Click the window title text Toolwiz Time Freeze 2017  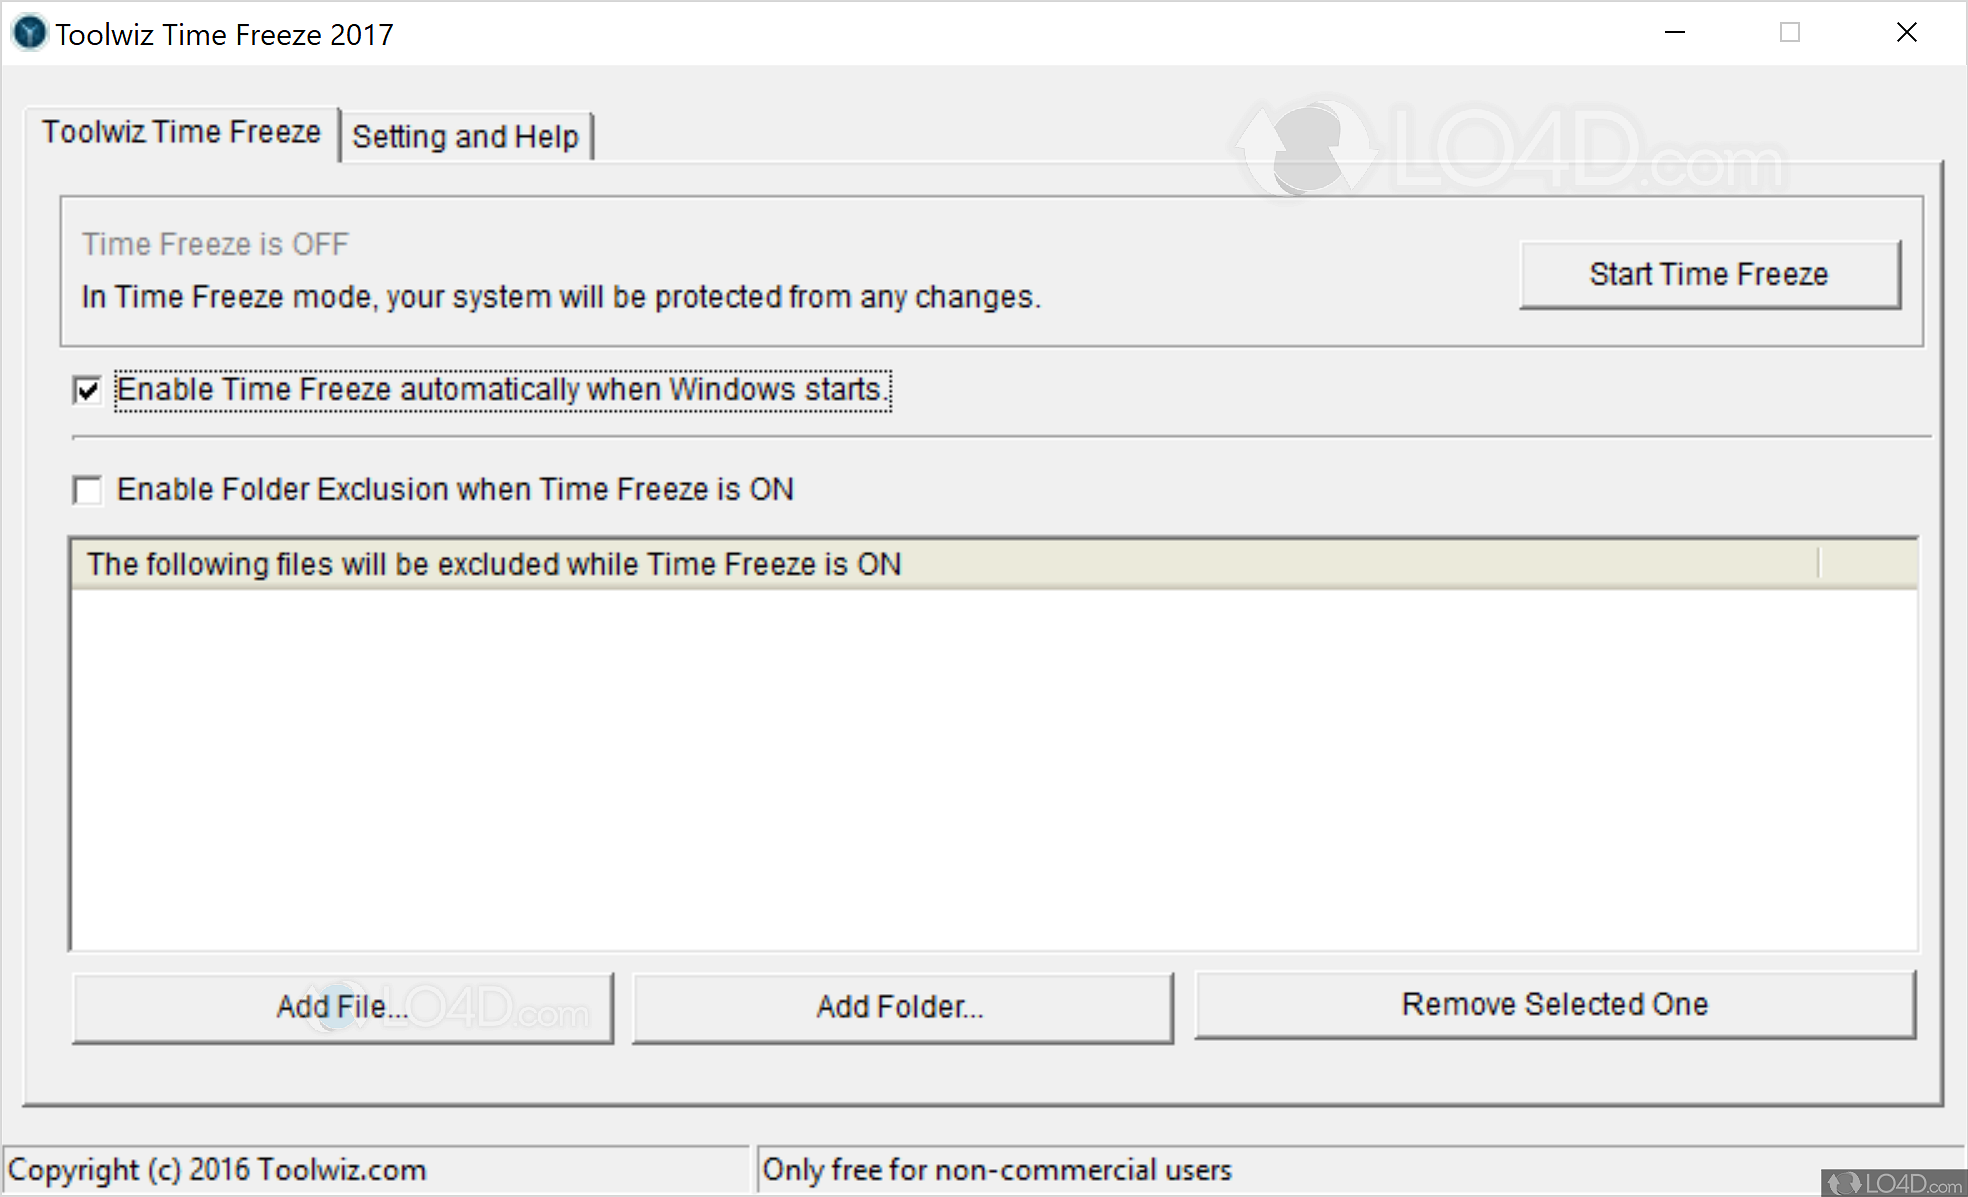[x=225, y=33]
